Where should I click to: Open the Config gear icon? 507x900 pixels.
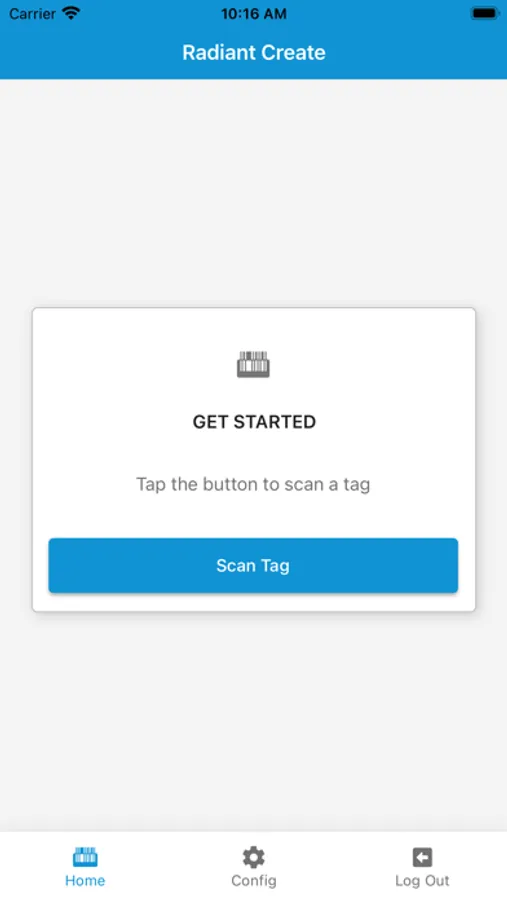(253, 857)
